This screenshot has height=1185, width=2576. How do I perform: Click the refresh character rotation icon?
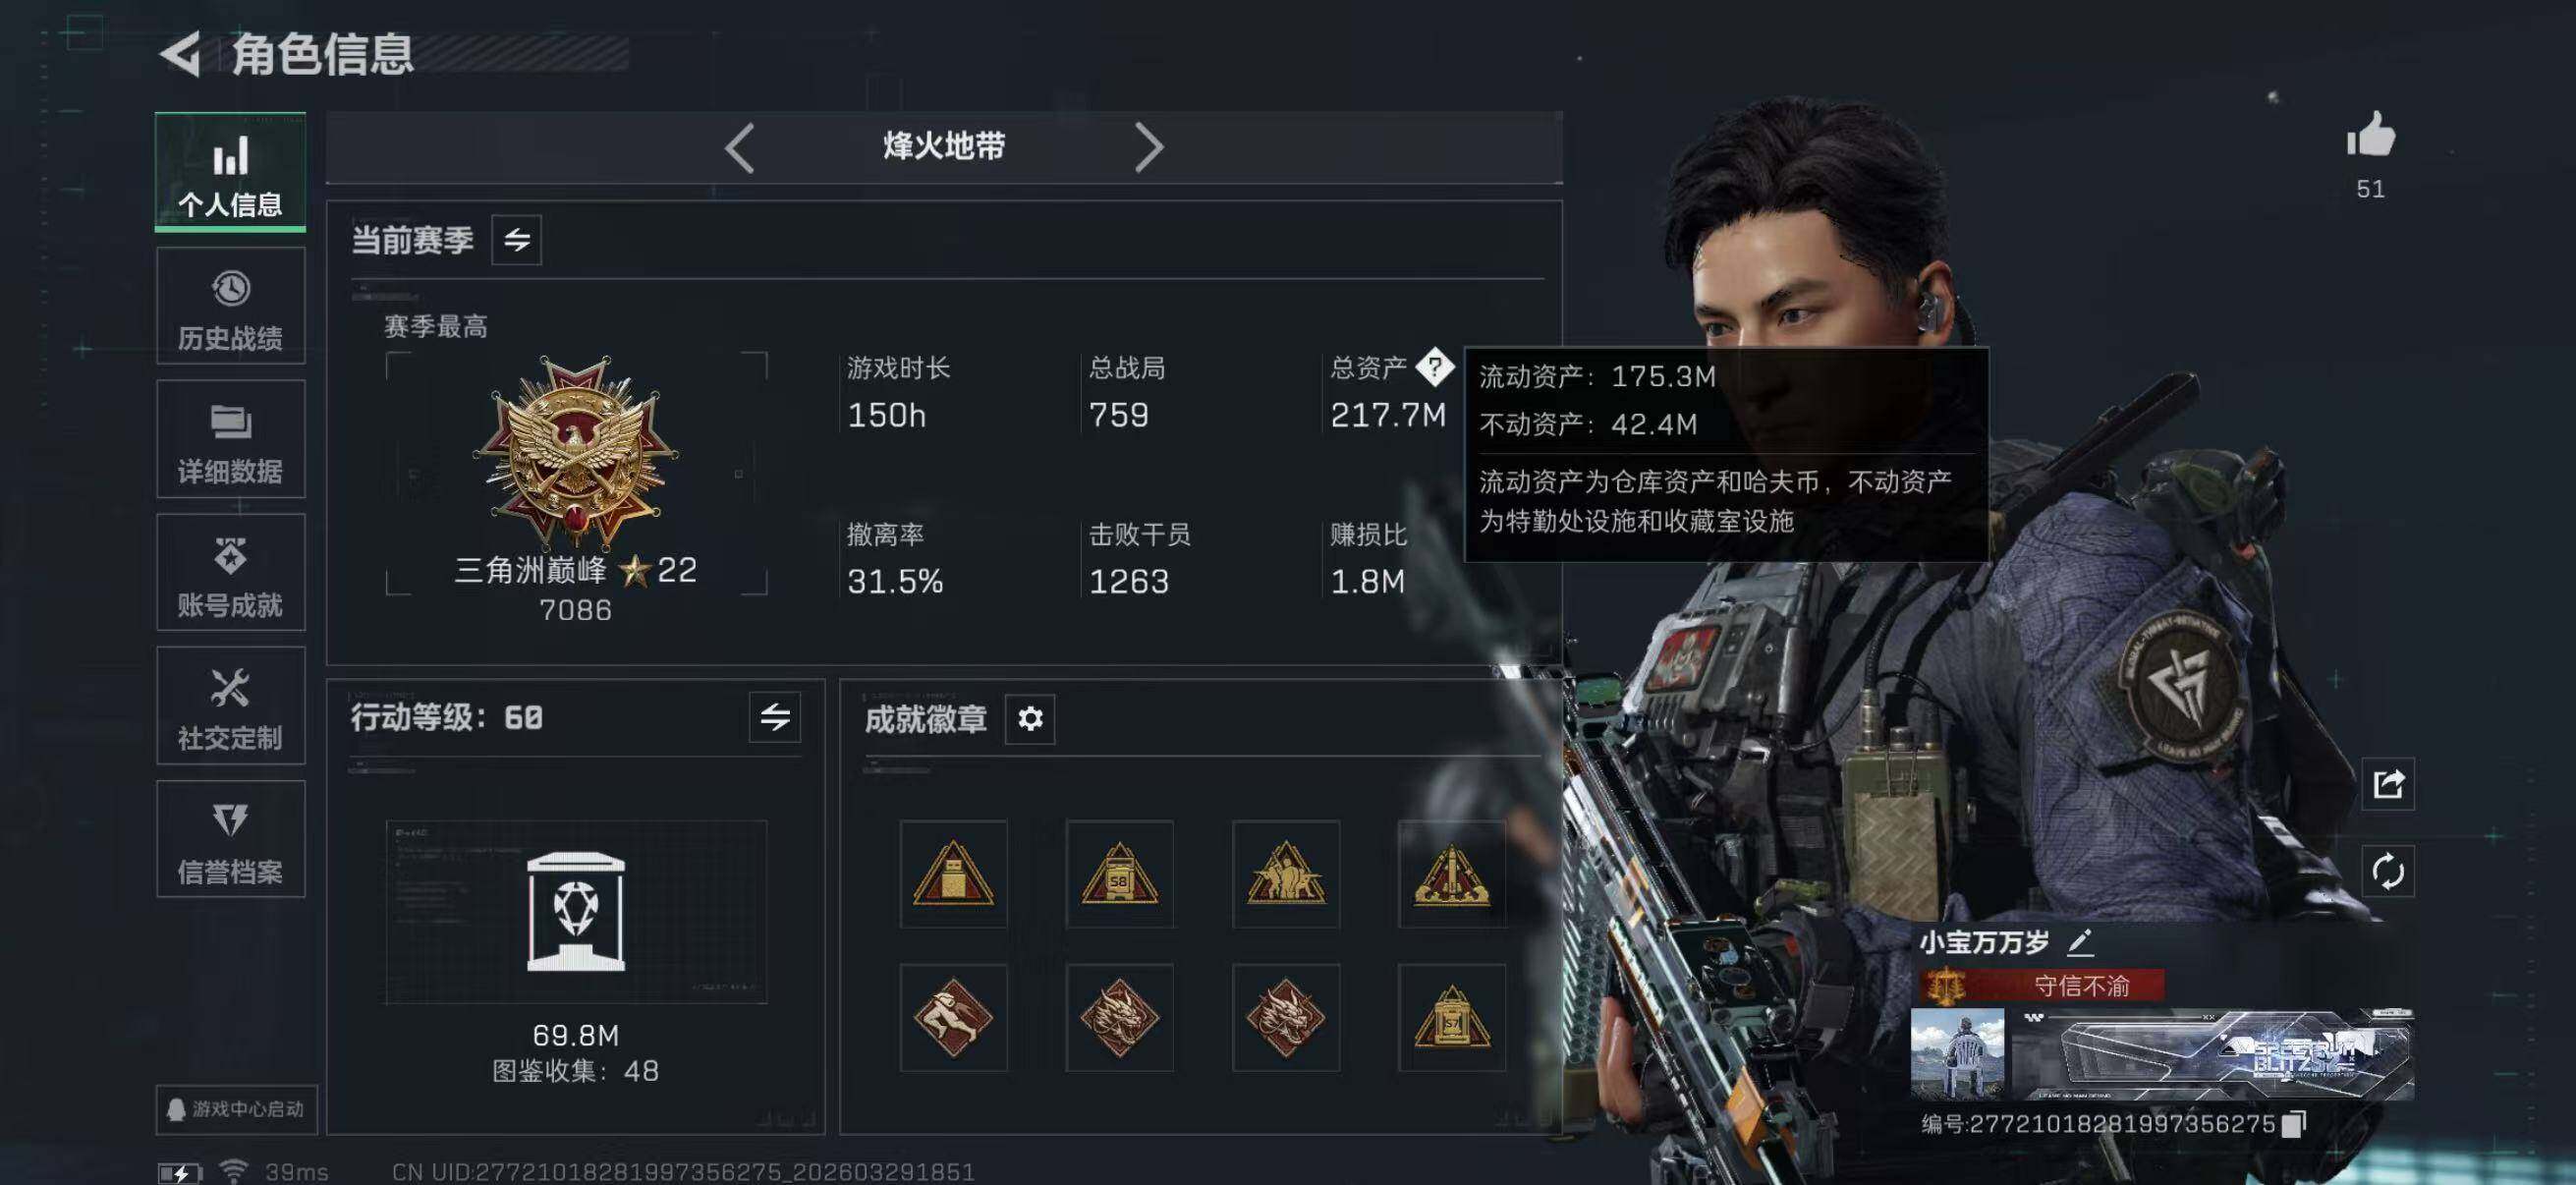click(2388, 871)
